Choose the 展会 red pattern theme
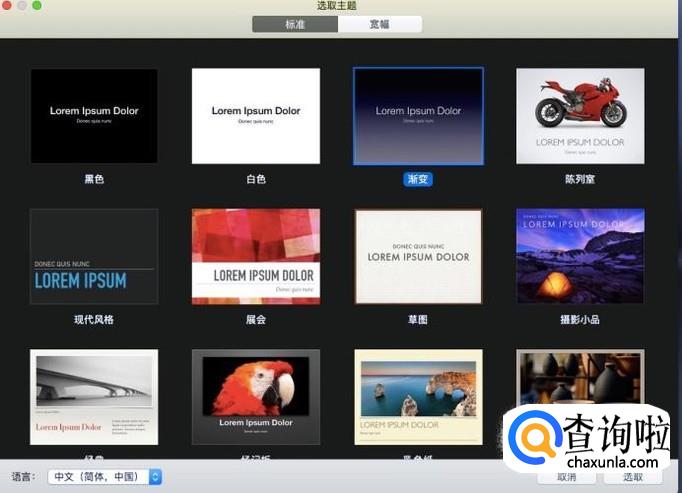Image resolution: width=682 pixels, height=493 pixels. point(256,256)
